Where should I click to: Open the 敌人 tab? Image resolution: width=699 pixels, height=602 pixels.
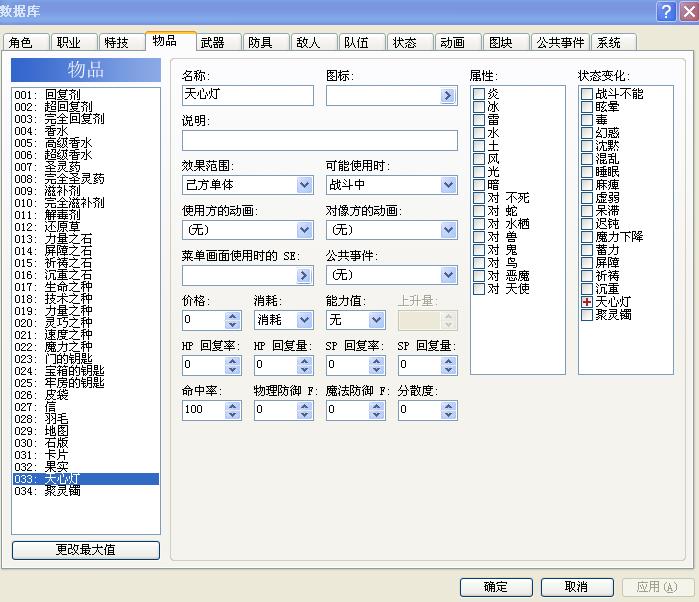click(x=314, y=42)
